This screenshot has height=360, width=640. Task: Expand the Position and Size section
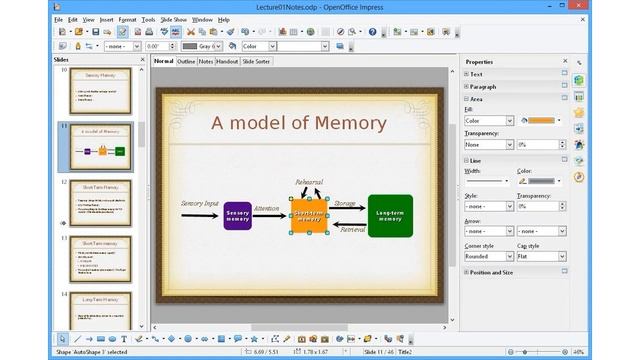[x=466, y=272]
